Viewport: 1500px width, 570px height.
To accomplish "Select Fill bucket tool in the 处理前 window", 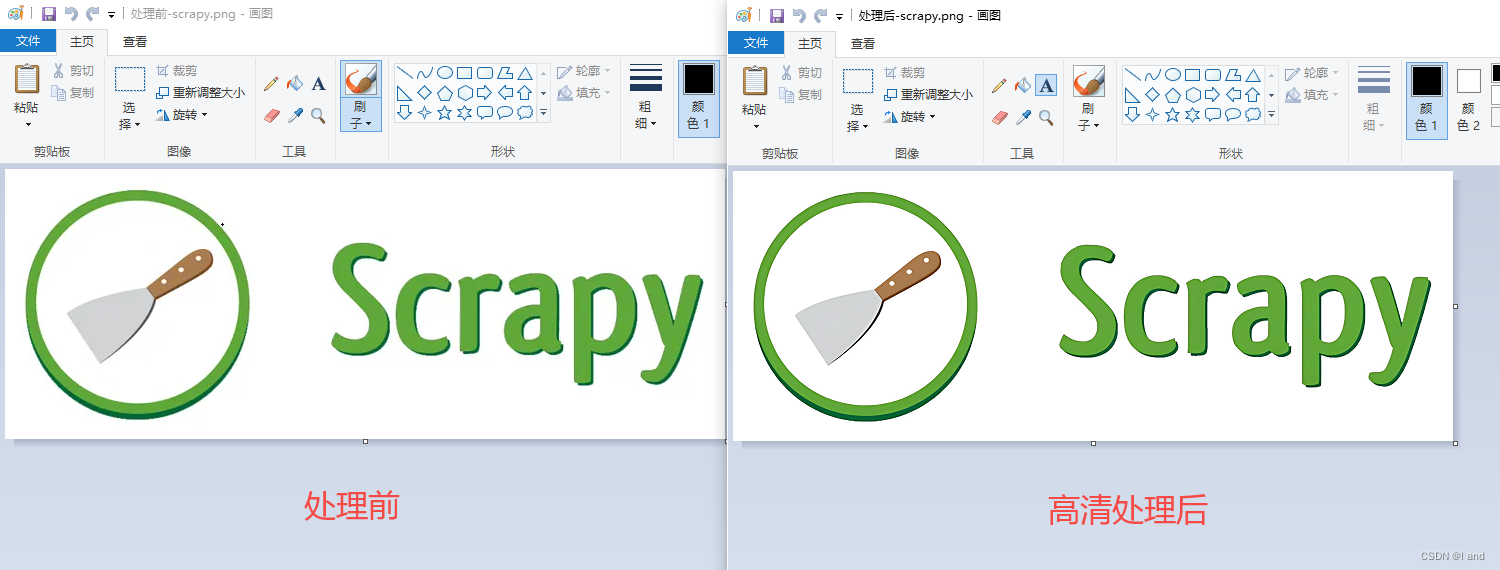I will (x=294, y=84).
